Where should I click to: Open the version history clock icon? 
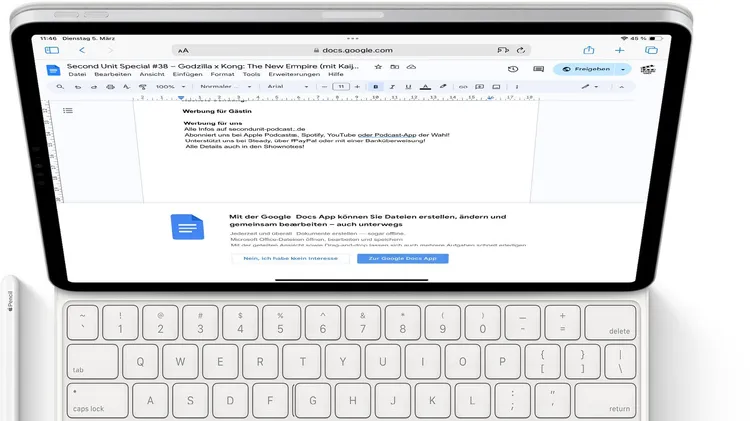coord(513,69)
